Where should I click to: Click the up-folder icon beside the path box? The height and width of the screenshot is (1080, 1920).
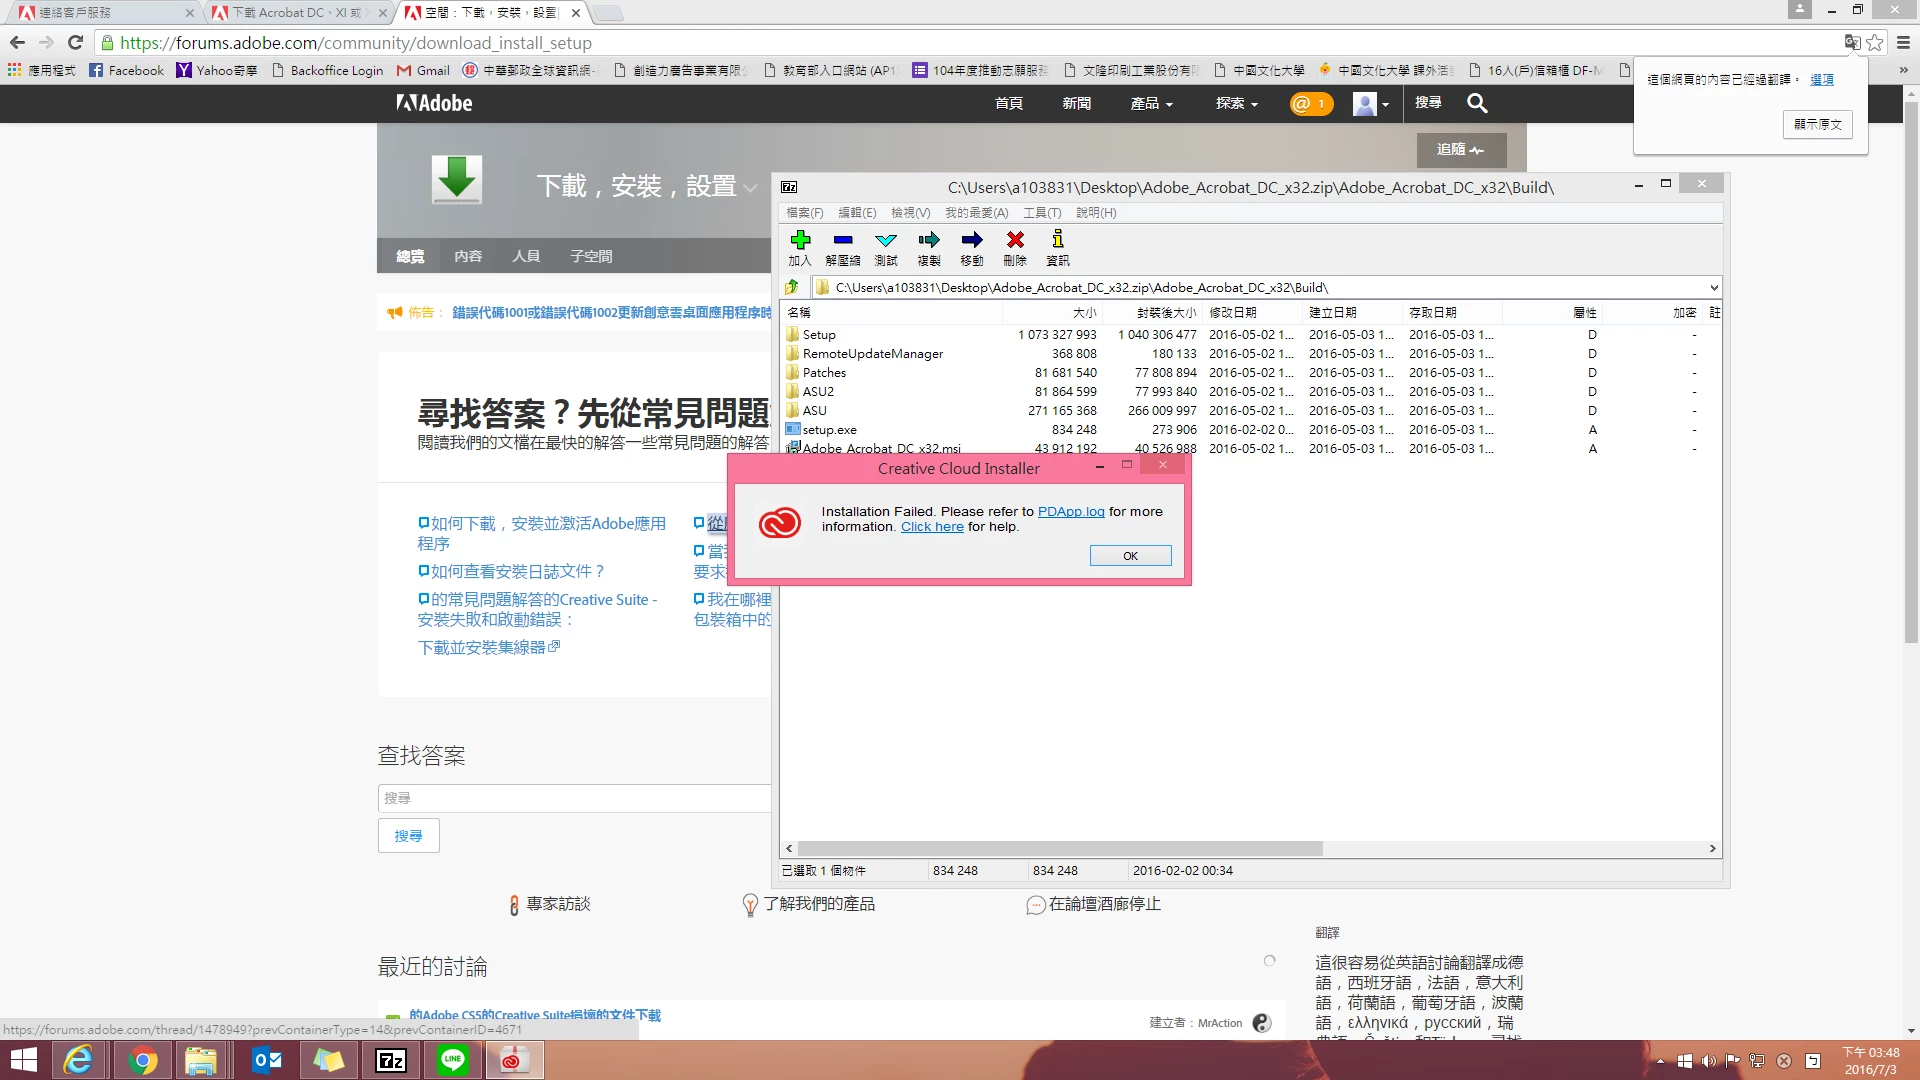pyautogui.click(x=792, y=287)
